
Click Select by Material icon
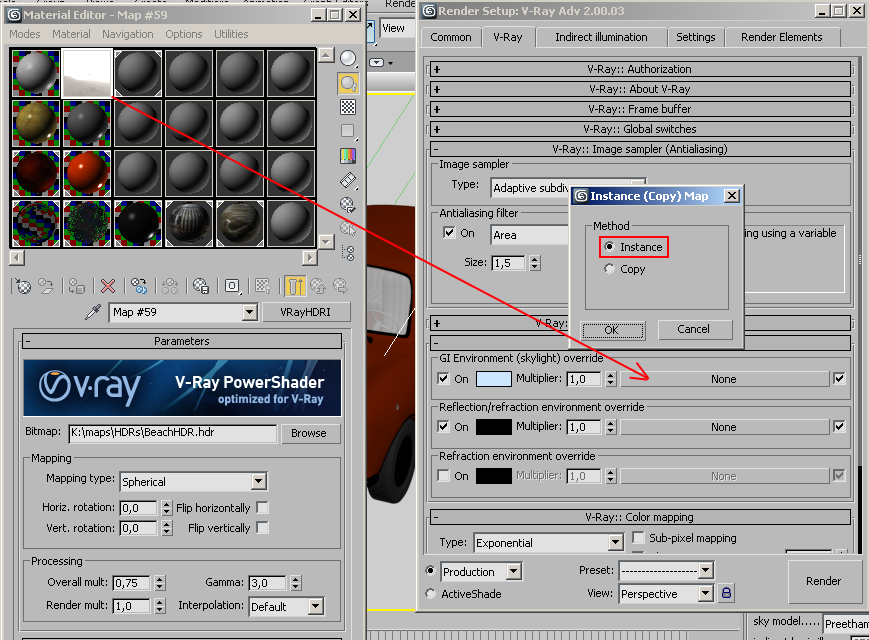click(x=348, y=229)
